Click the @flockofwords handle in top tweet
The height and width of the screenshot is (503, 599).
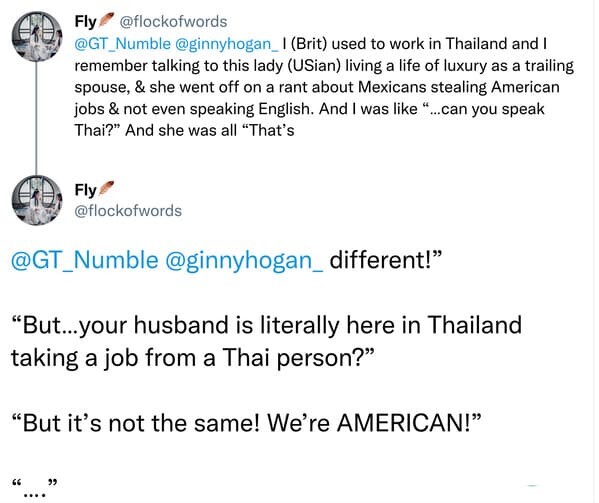173,22
